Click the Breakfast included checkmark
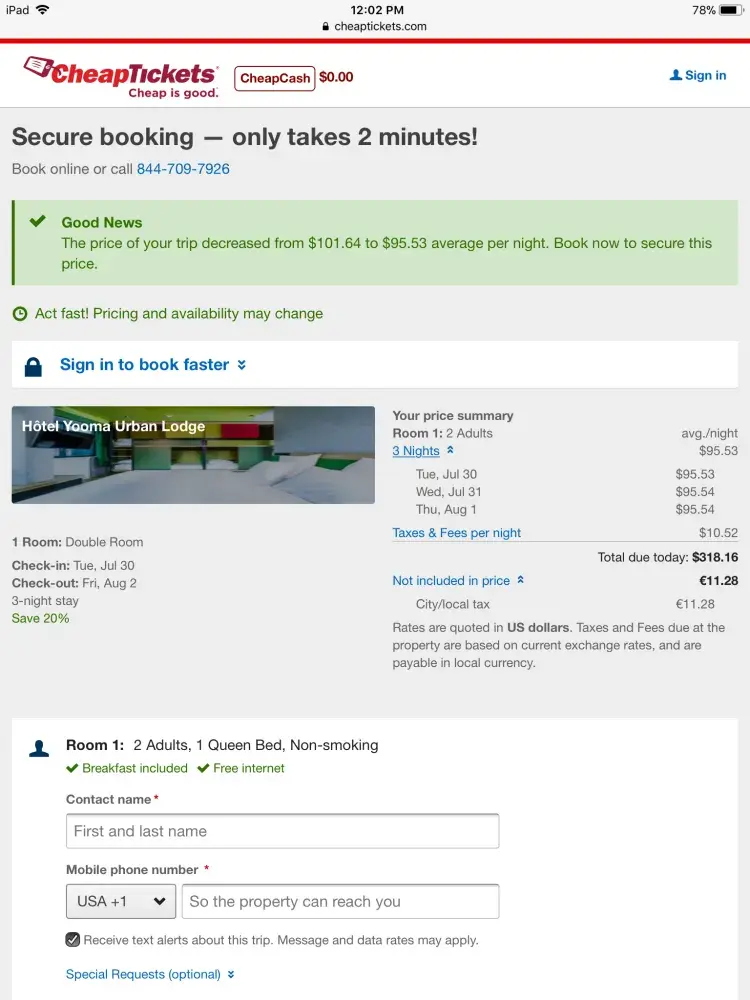The width and height of the screenshot is (750, 1000). (x=72, y=769)
